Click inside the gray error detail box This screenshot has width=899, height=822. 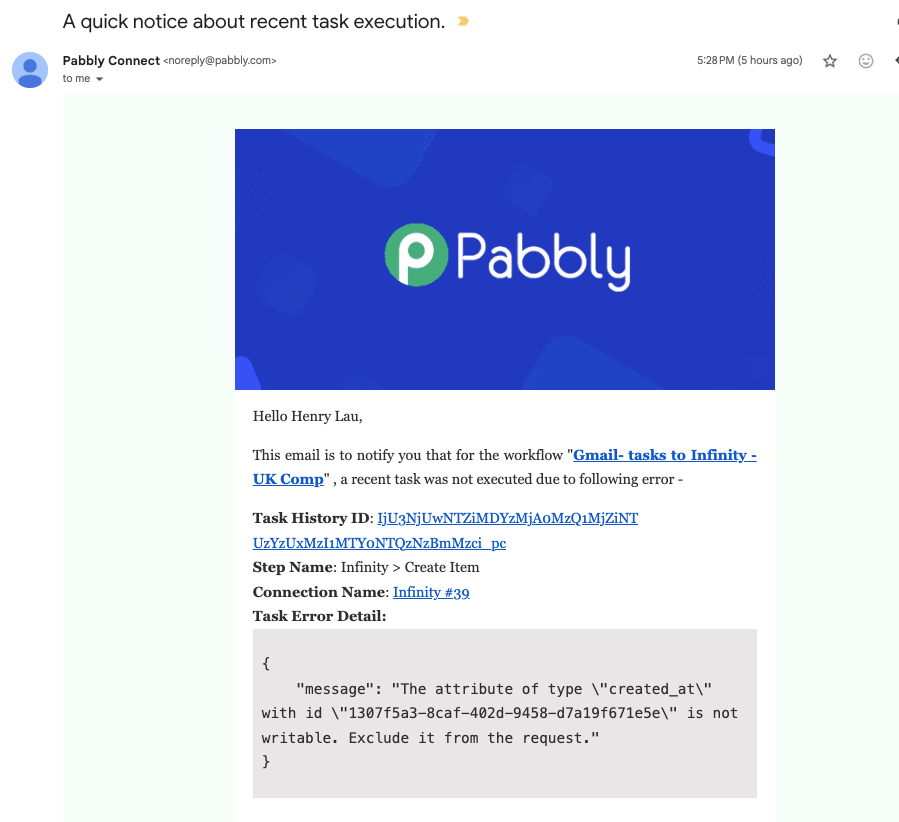pyautogui.click(x=505, y=713)
